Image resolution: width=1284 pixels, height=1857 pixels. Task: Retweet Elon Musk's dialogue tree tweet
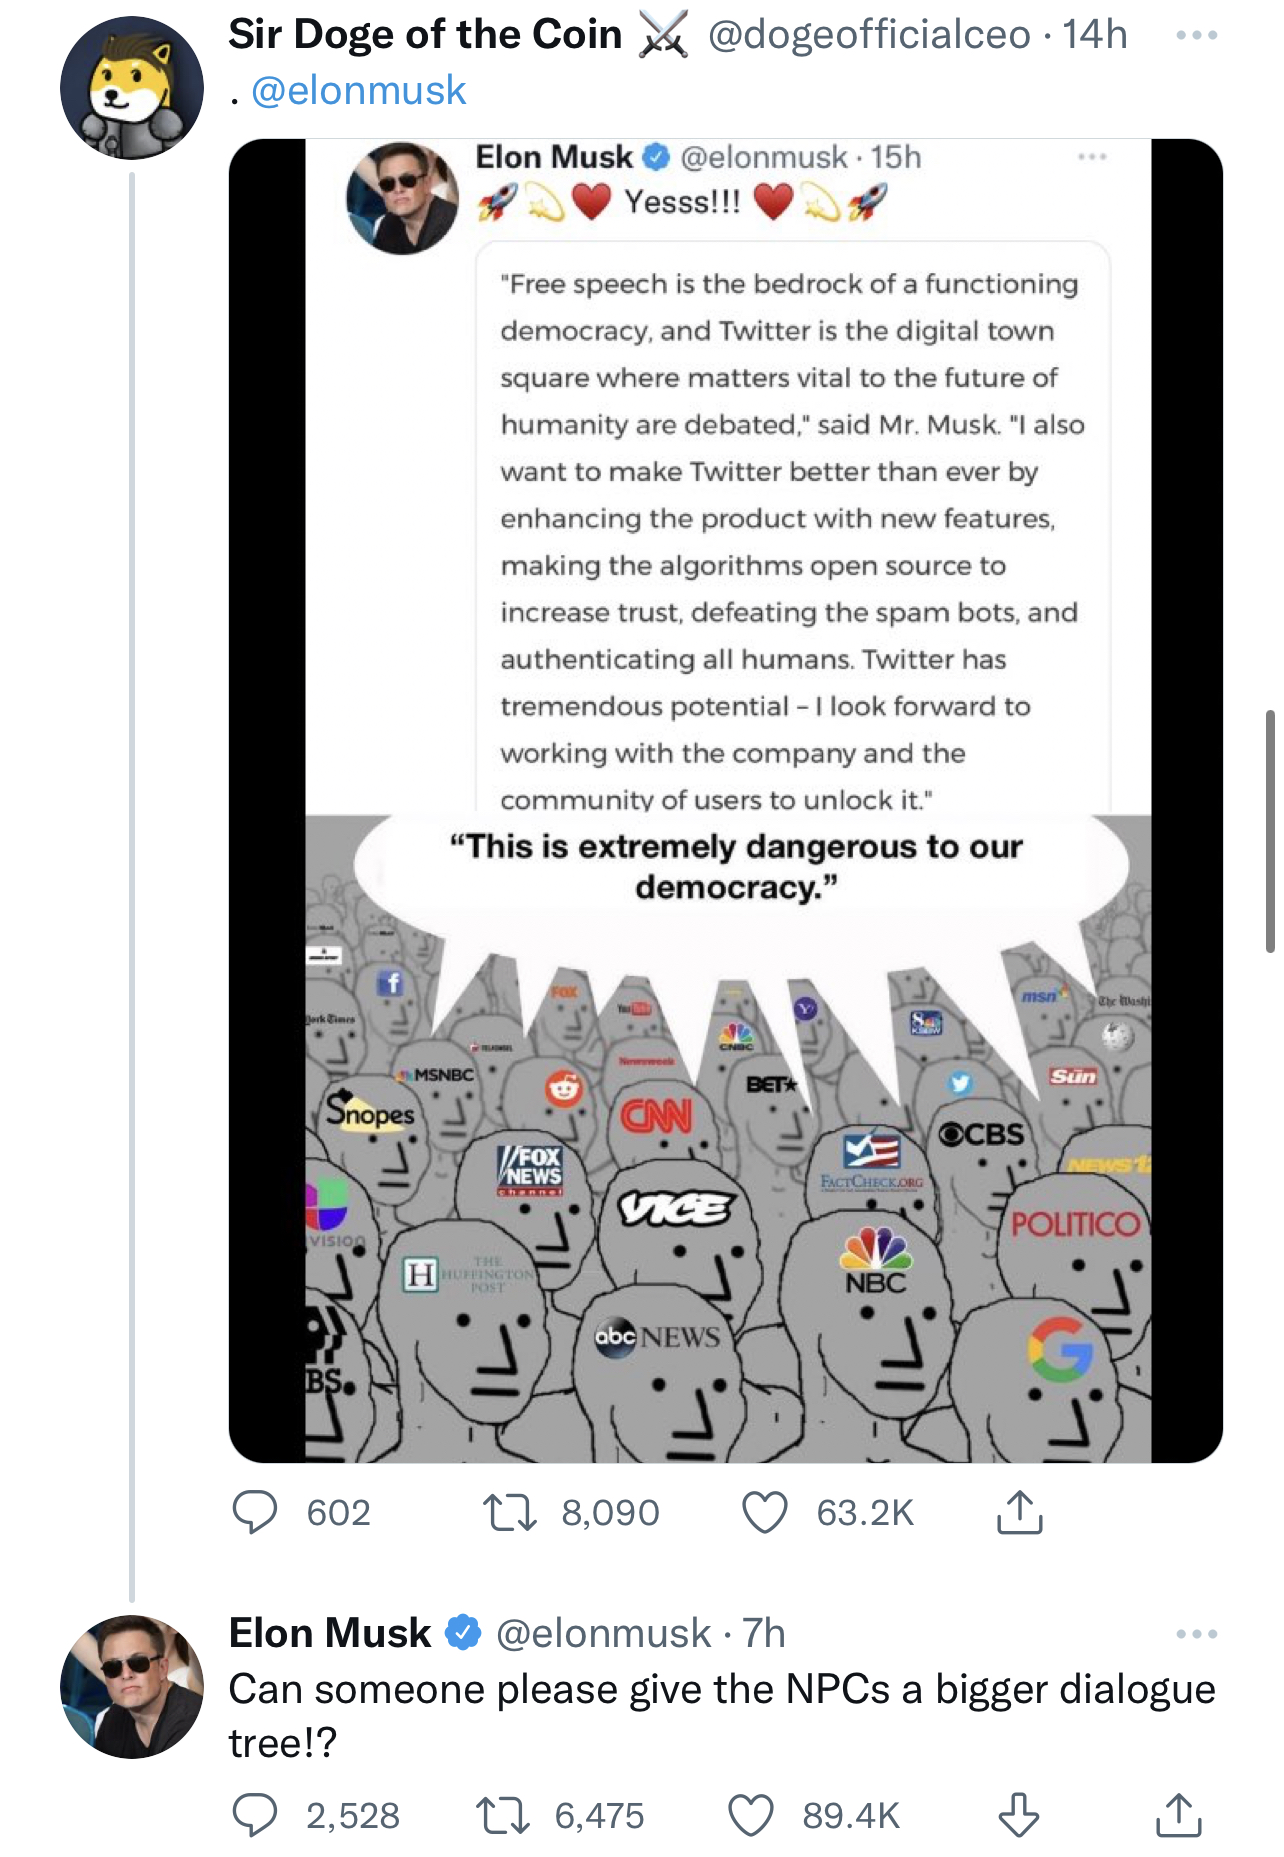pyautogui.click(x=504, y=1815)
